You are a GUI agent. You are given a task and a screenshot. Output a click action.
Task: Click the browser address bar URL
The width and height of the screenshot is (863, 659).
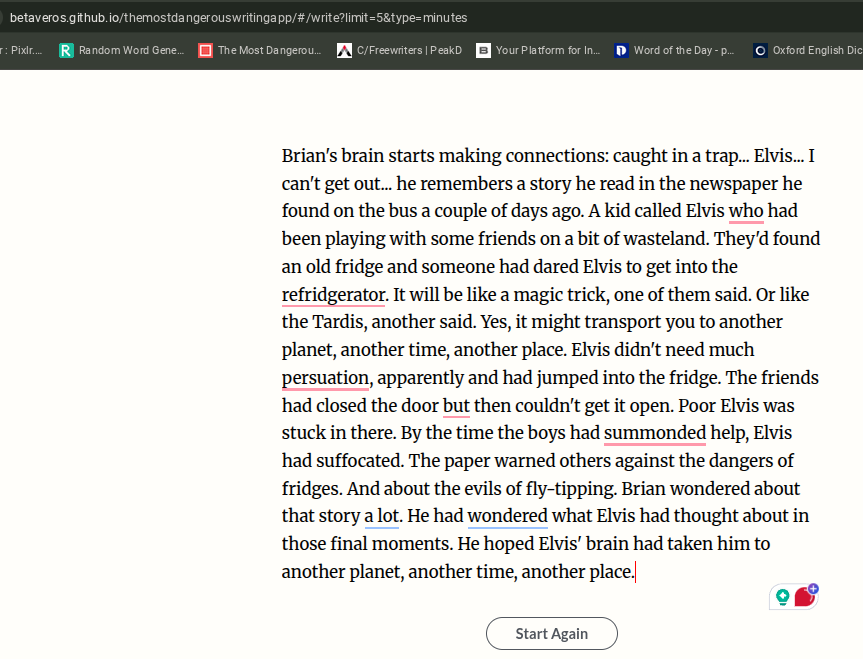(x=238, y=18)
